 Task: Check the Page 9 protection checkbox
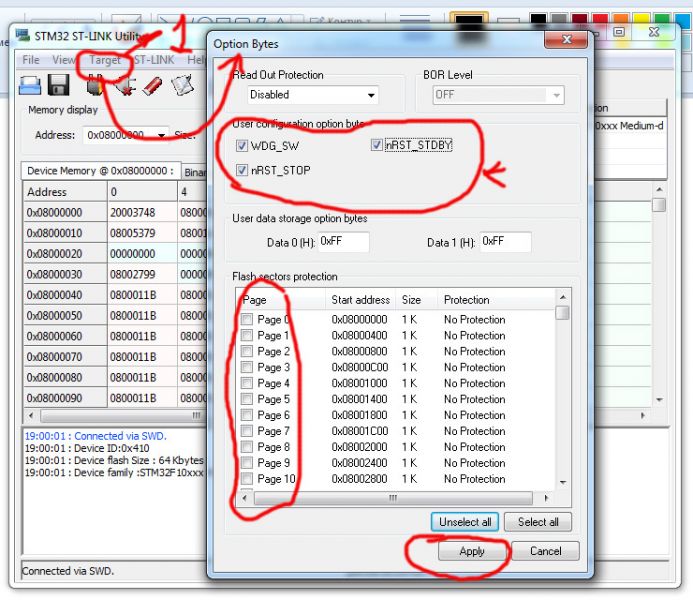[247, 463]
